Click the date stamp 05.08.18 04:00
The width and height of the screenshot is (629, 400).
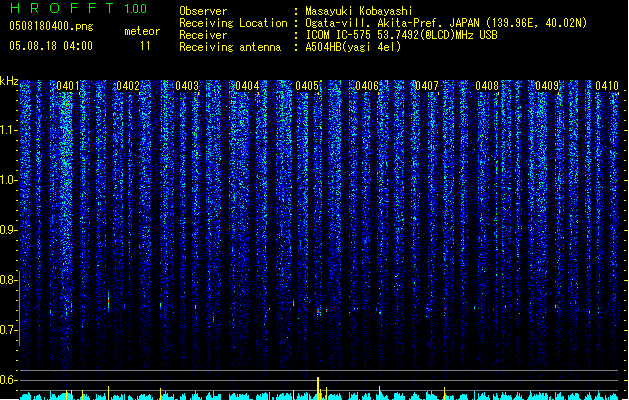[51, 46]
